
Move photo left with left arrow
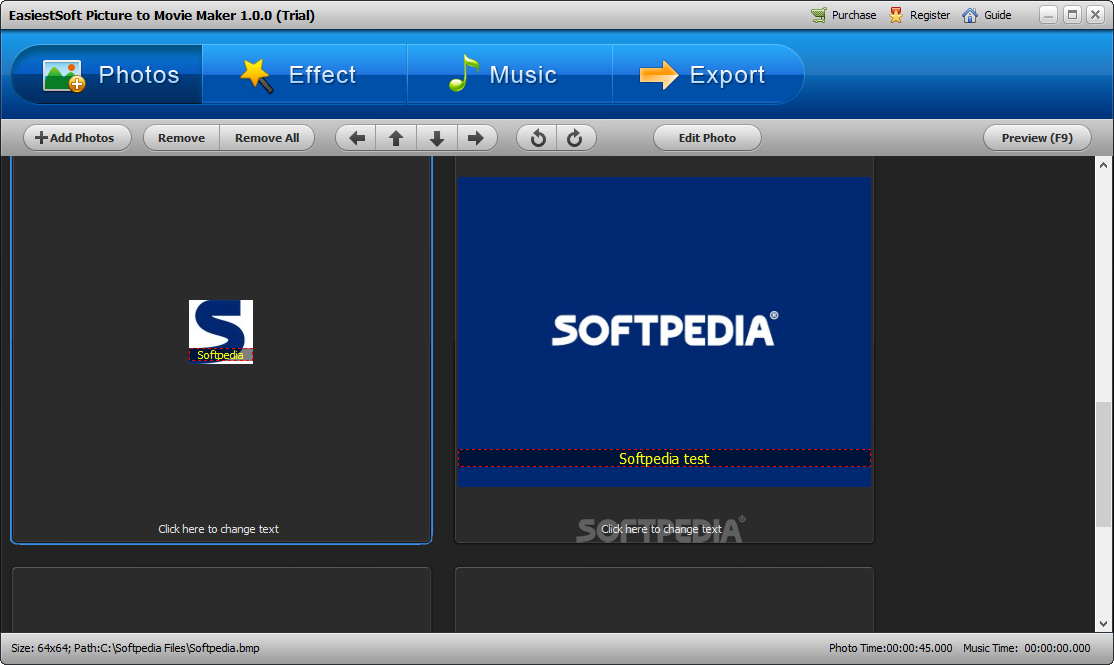pyautogui.click(x=357, y=138)
